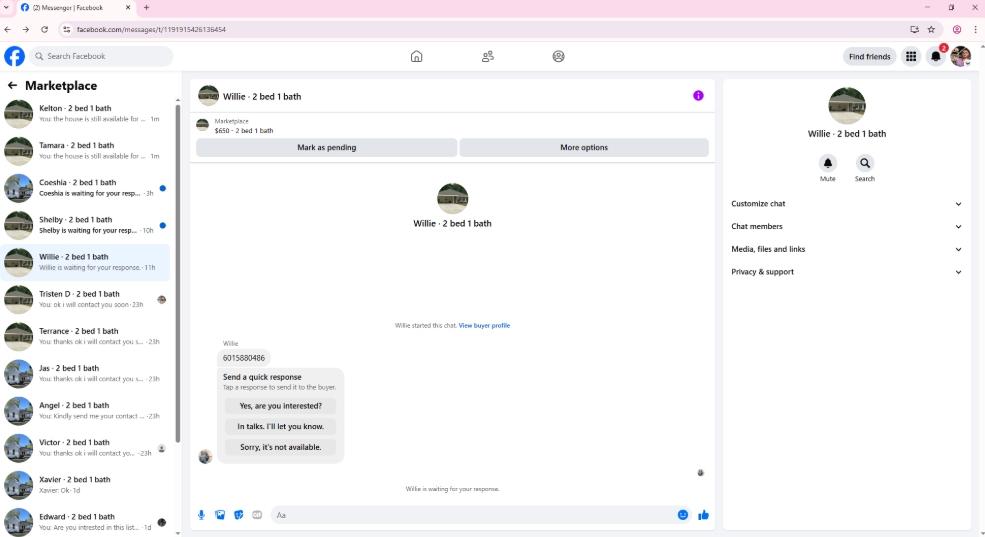Click the blue unread dot on Shelby chat
This screenshot has width=985, height=537.
(x=163, y=225)
